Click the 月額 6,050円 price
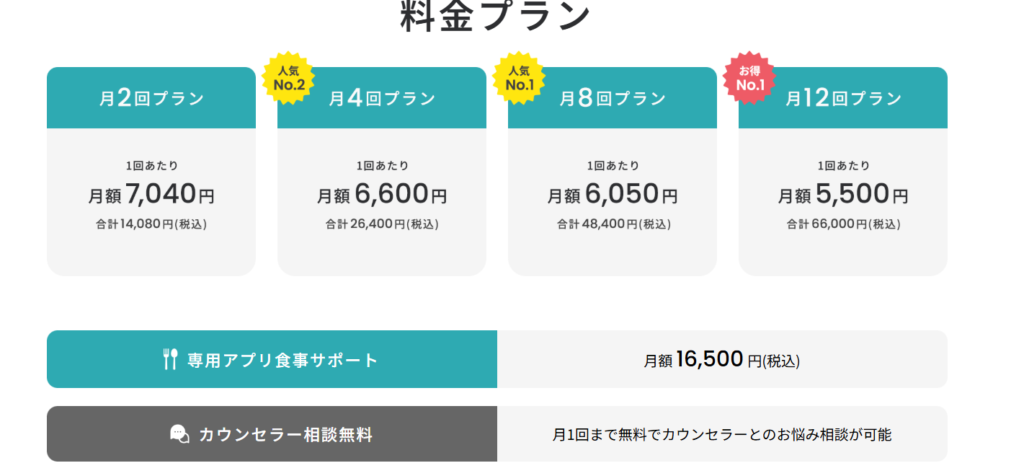Screen dimensions: 1024x476 point(612,194)
